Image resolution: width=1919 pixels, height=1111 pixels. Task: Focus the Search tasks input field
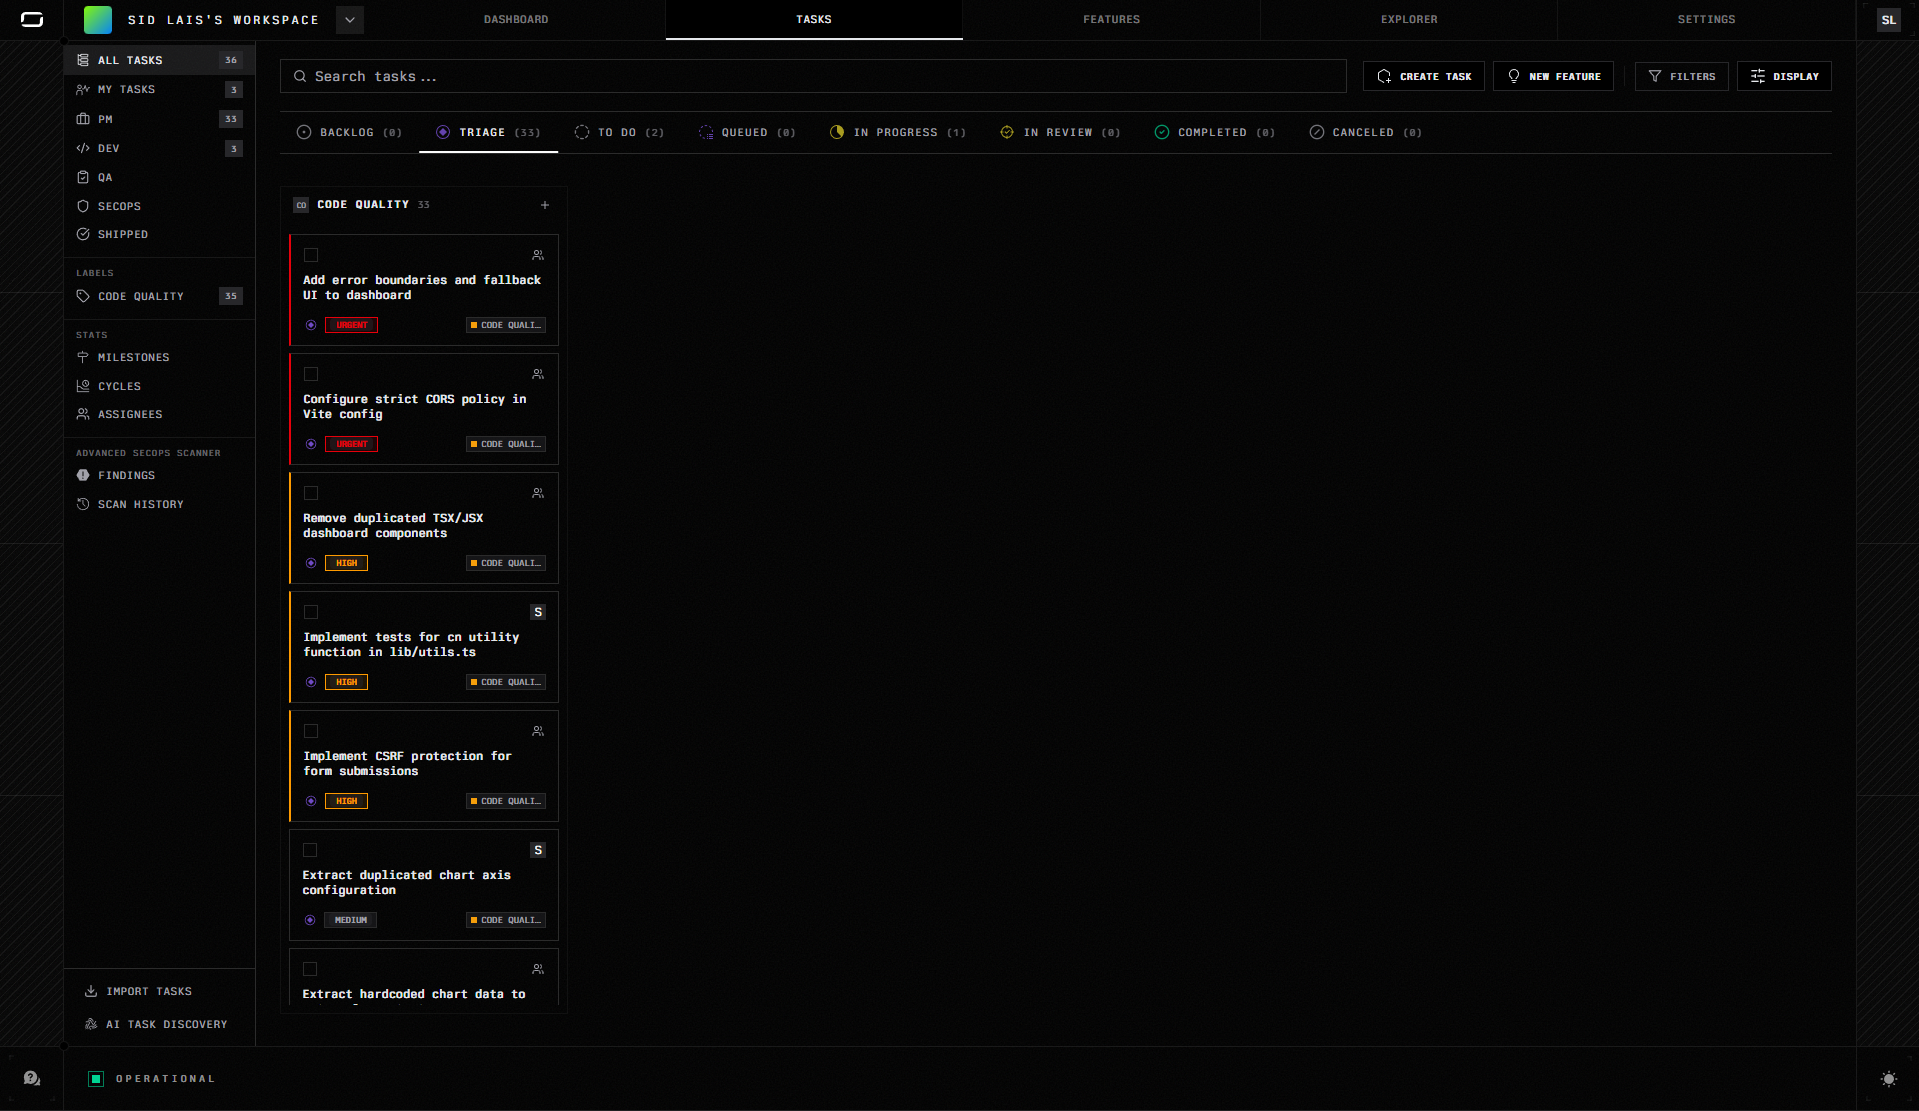point(813,76)
